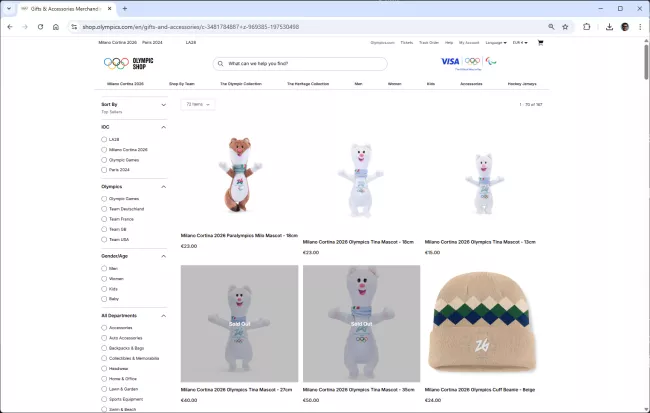Select the Kids gender/age filter

[x=104, y=288]
